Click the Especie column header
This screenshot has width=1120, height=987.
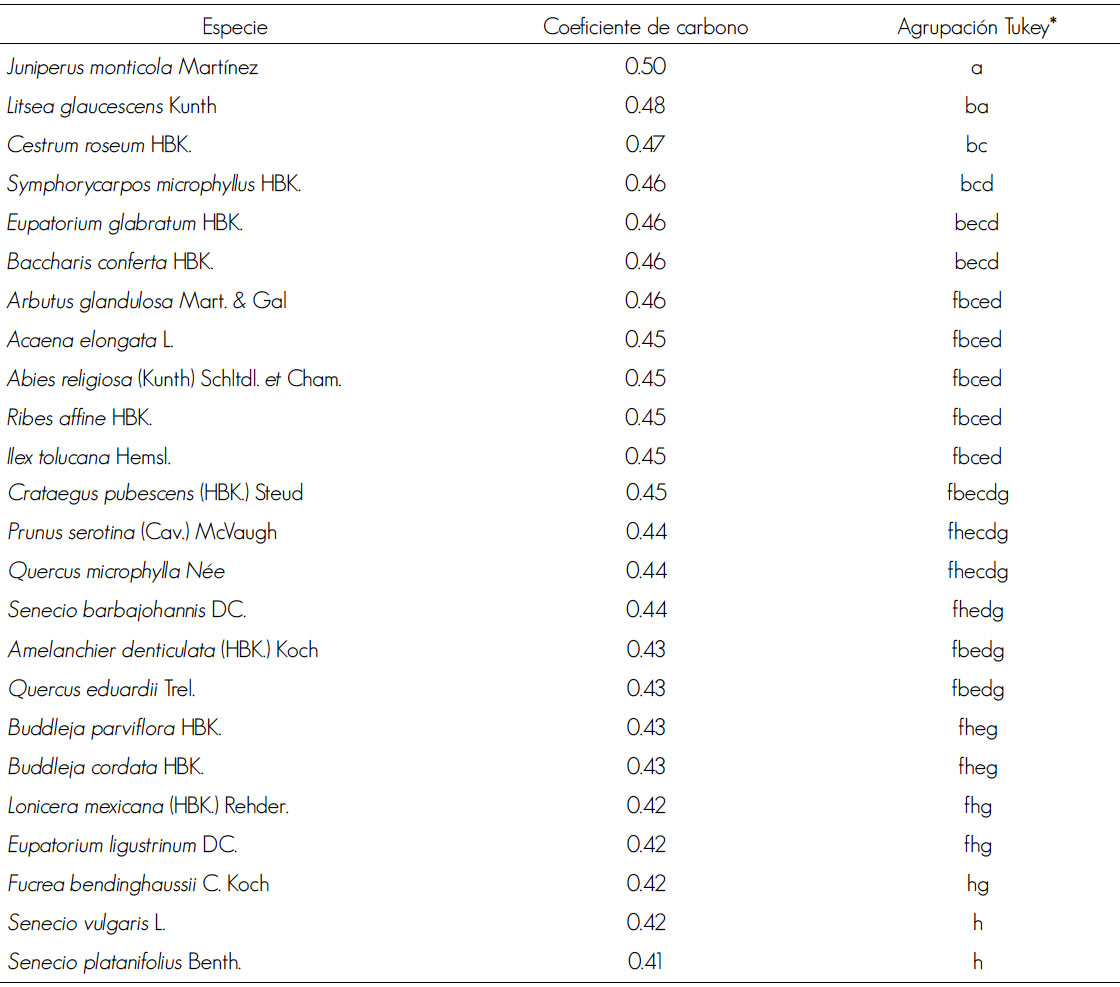(235, 27)
